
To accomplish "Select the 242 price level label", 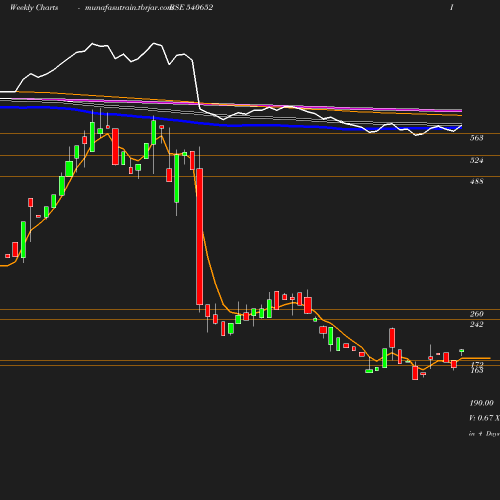I will (476, 324).
